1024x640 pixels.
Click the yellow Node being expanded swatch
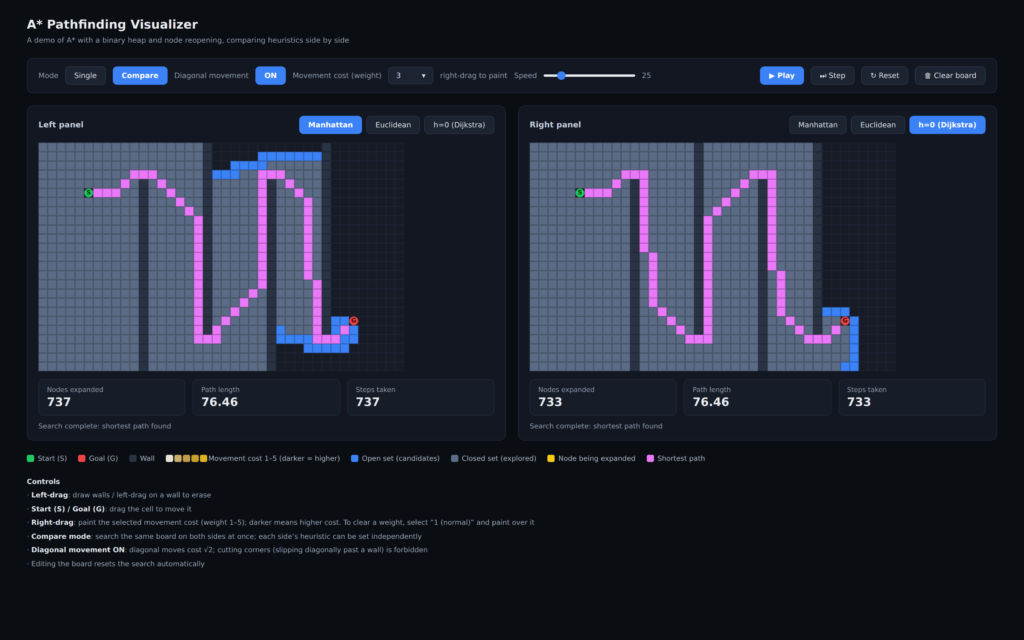(x=551, y=458)
